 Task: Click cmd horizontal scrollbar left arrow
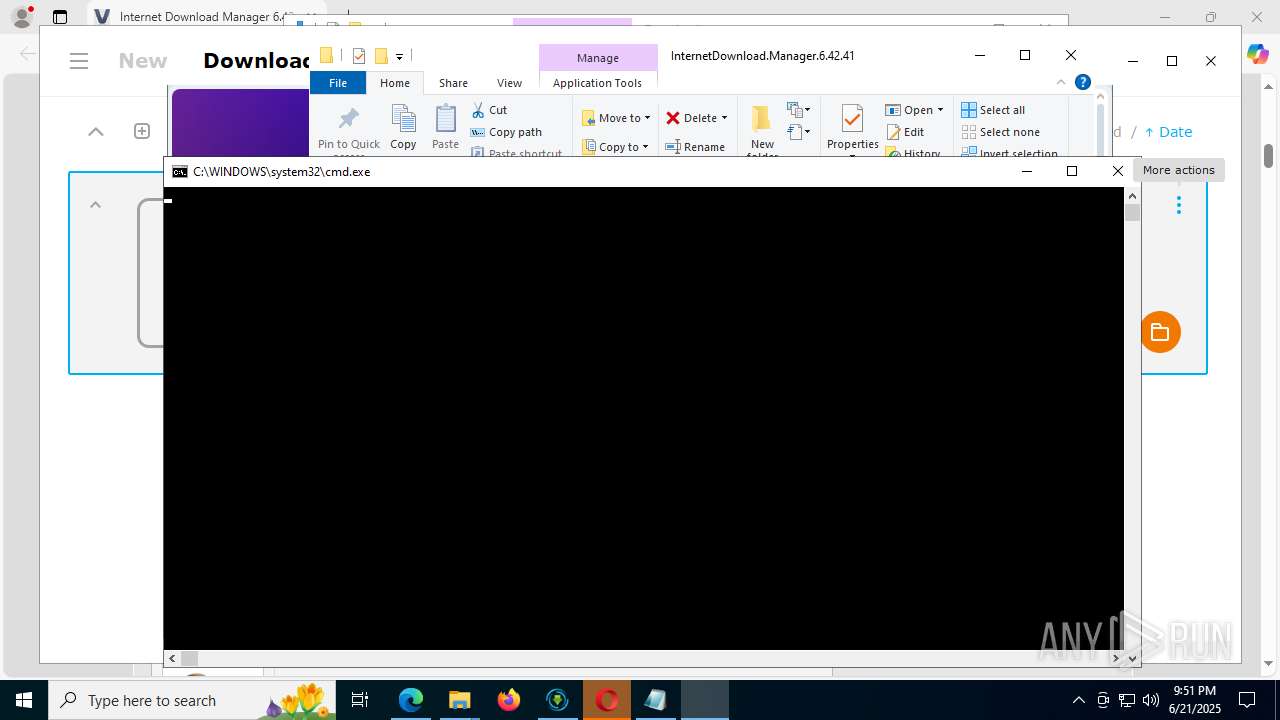pyautogui.click(x=172, y=658)
